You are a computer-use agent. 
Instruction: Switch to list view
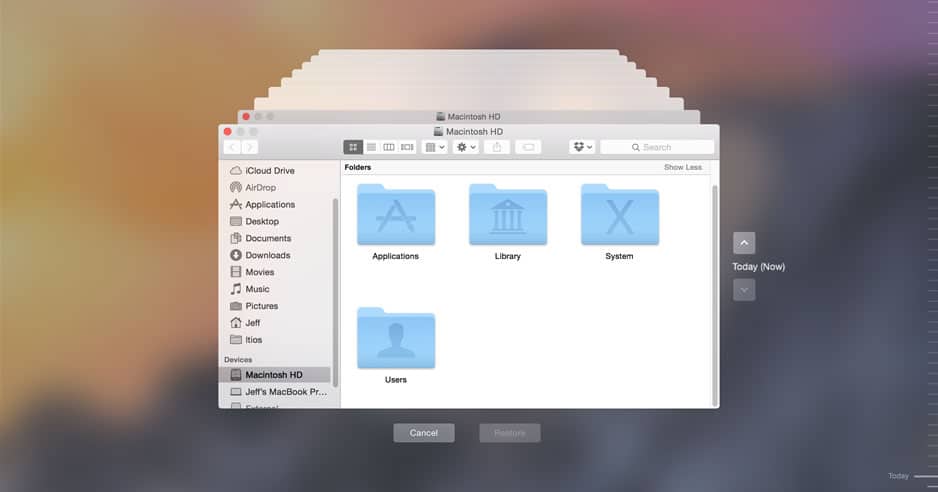(x=371, y=147)
